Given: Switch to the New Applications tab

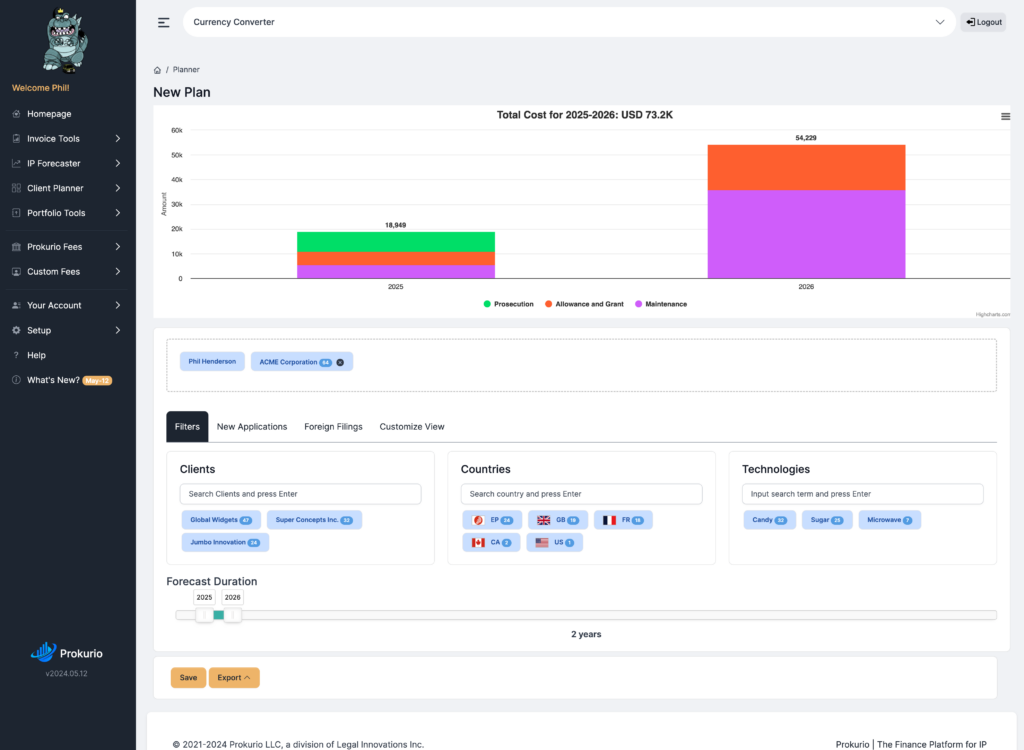Looking at the screenshot, I should point(252,427).
